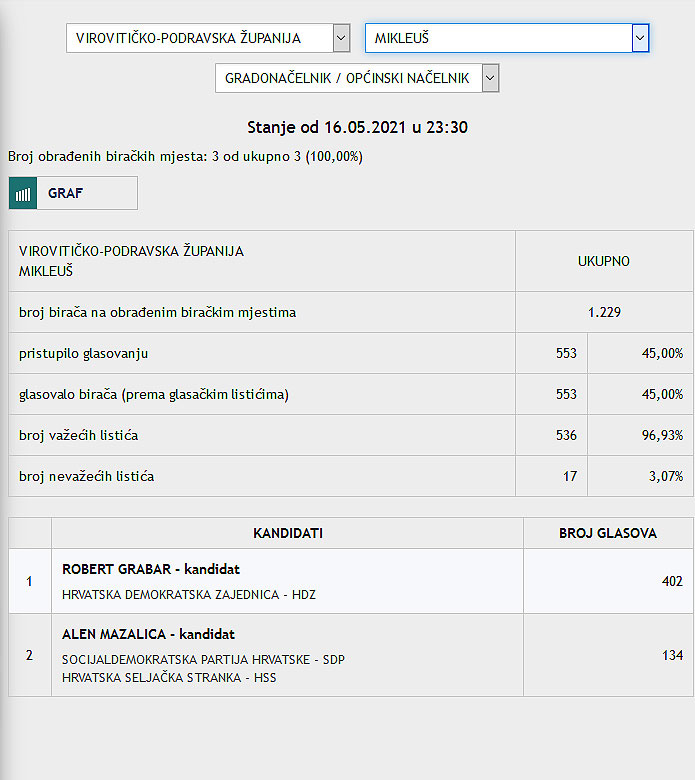Select the VIROVITIČKO-PODRAVSKA ŽUPANIJA combo box
The height and width of the screenshot is (780, 695).
(208, 38)
